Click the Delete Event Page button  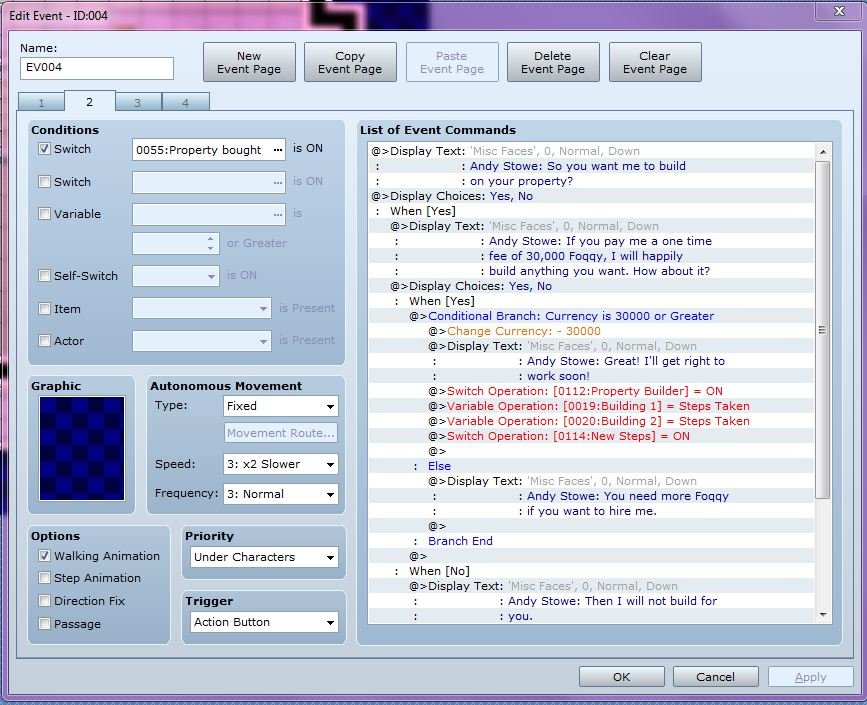tap(553, 62)
